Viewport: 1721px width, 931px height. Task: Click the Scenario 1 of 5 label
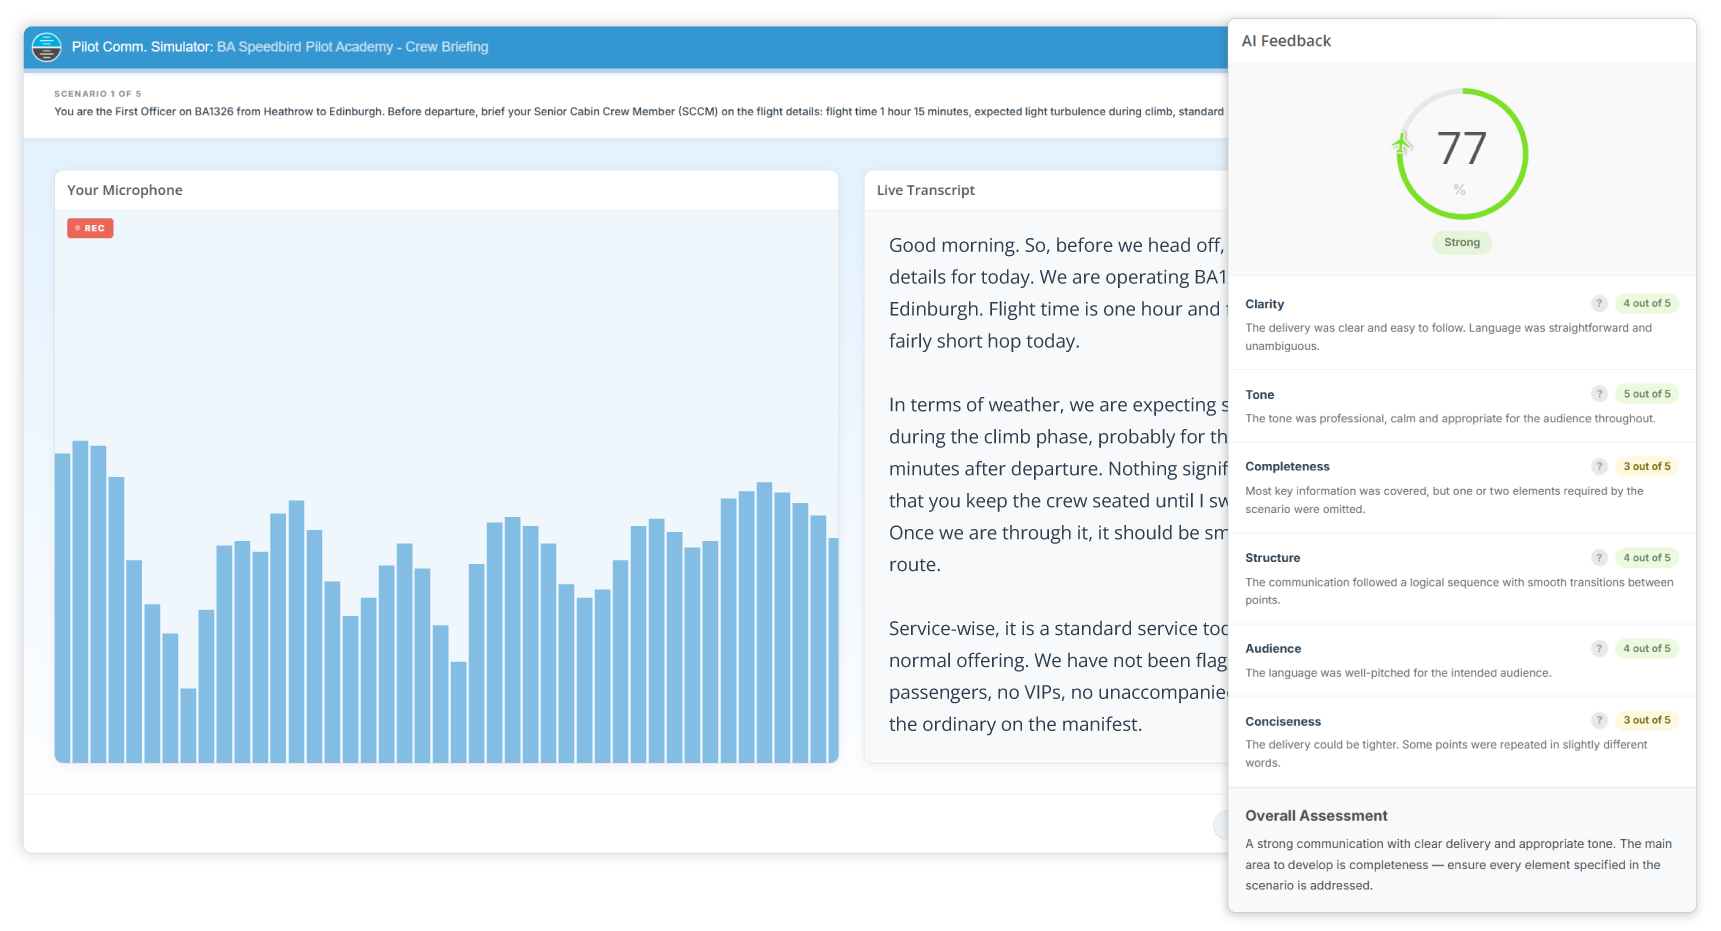98,94
